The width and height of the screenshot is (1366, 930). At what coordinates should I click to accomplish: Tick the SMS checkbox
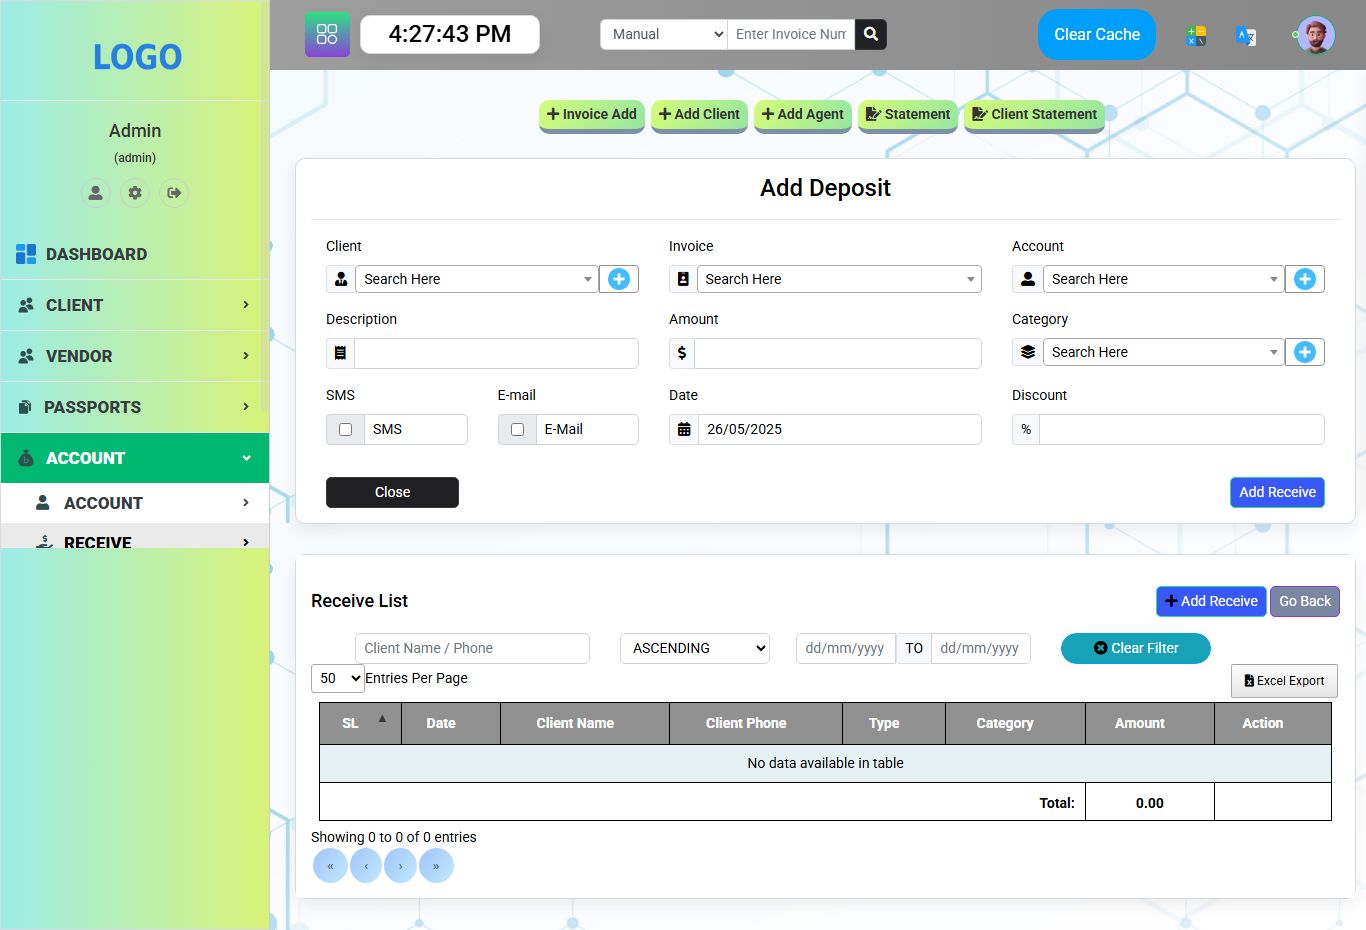click(345, 429)
